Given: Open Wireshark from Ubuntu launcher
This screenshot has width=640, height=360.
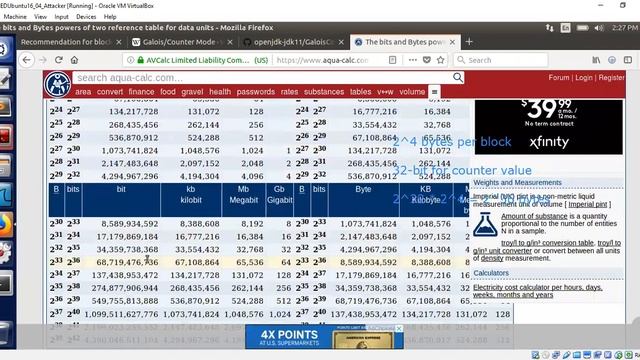Looking at the screenshot, I should click(x=6, y=196).
